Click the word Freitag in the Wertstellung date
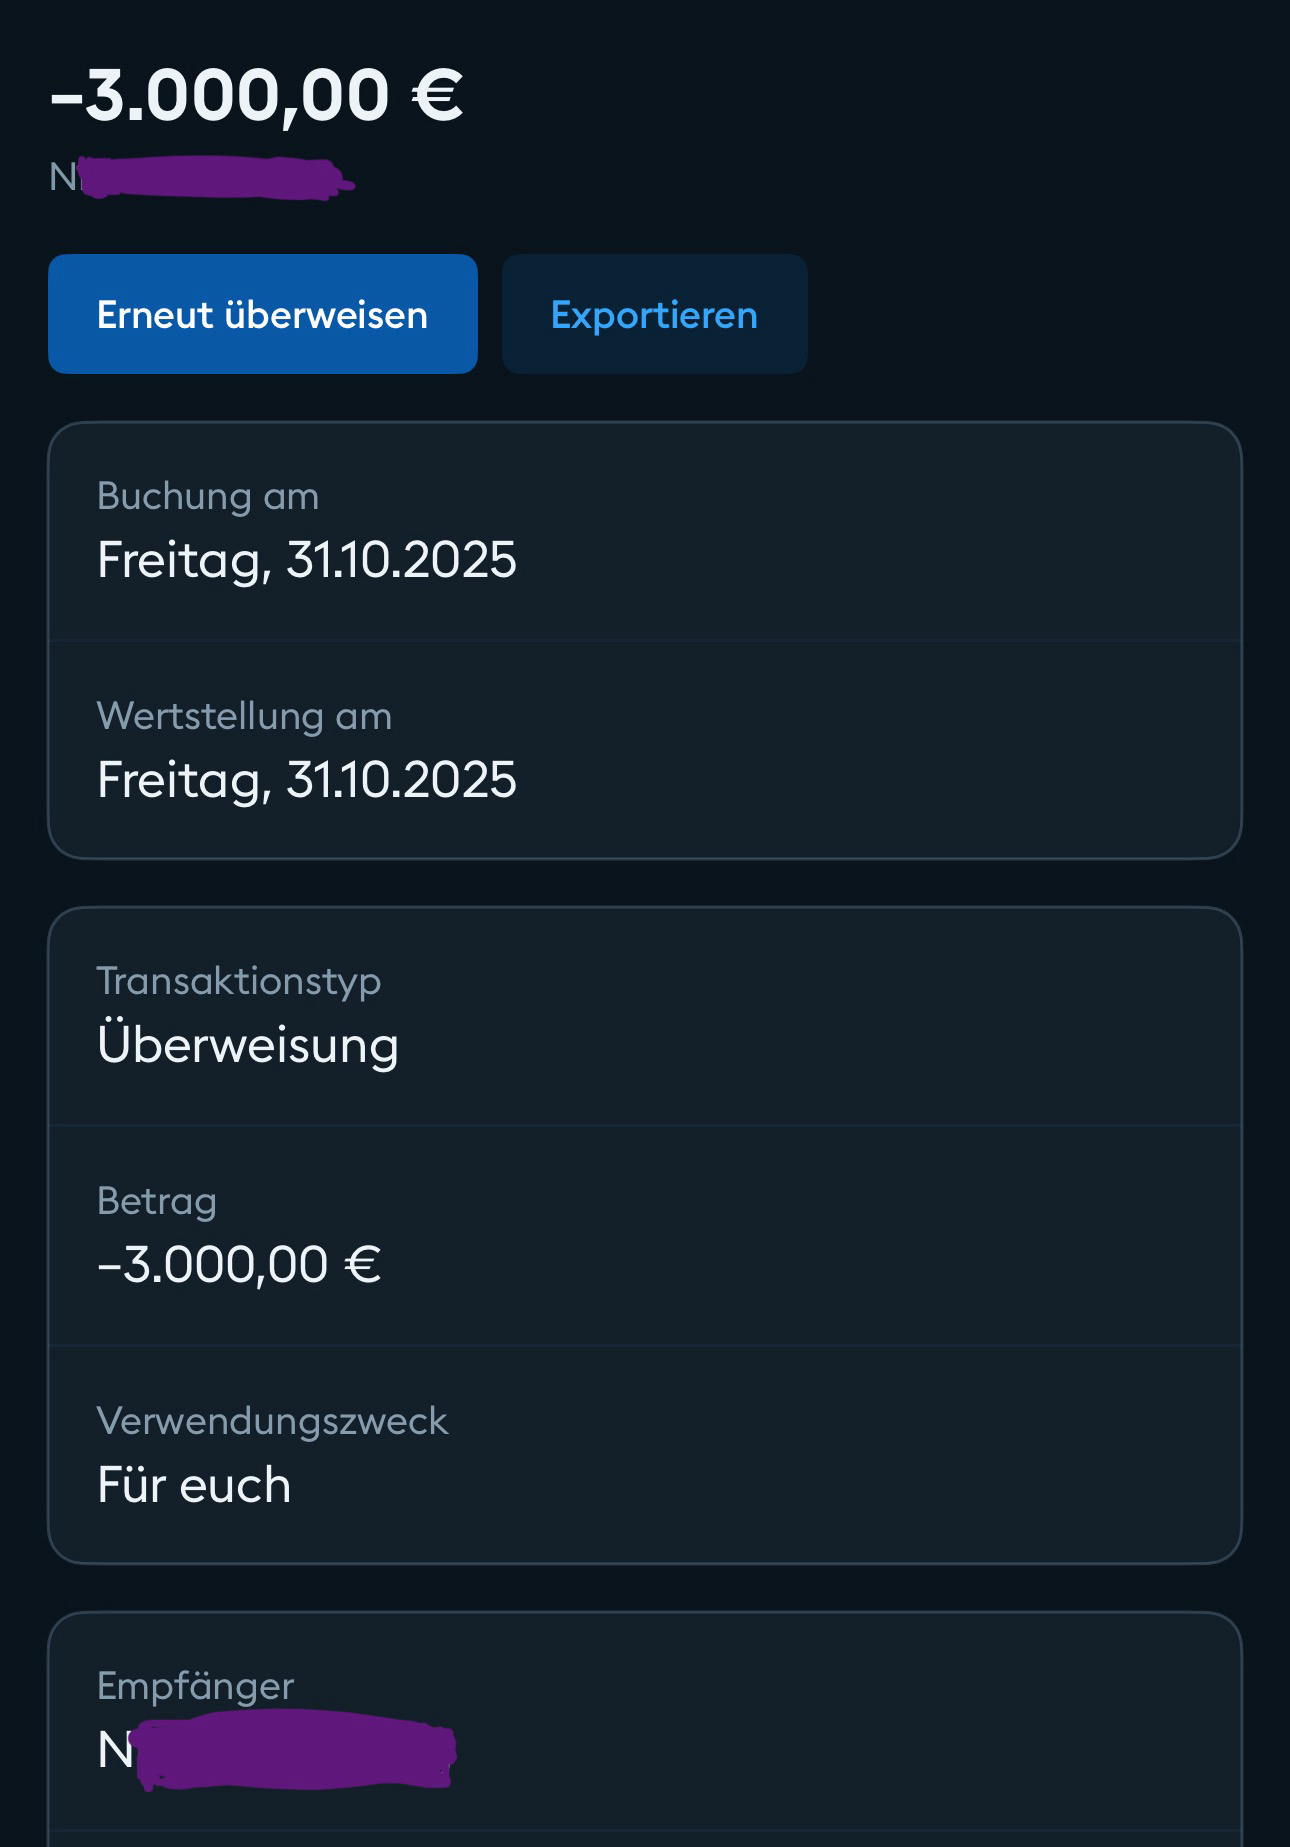This screenshot has width=1290, height=1847. (183, 779)
